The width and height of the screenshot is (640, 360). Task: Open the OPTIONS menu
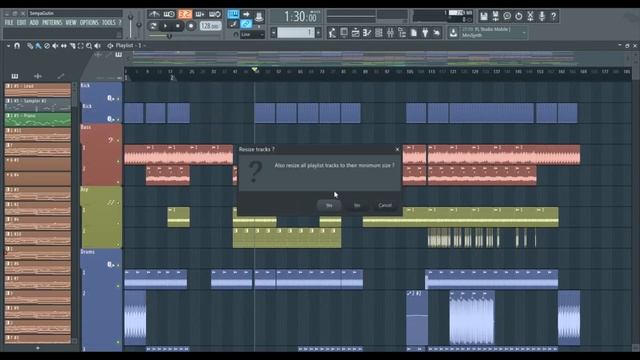[89, 22]
